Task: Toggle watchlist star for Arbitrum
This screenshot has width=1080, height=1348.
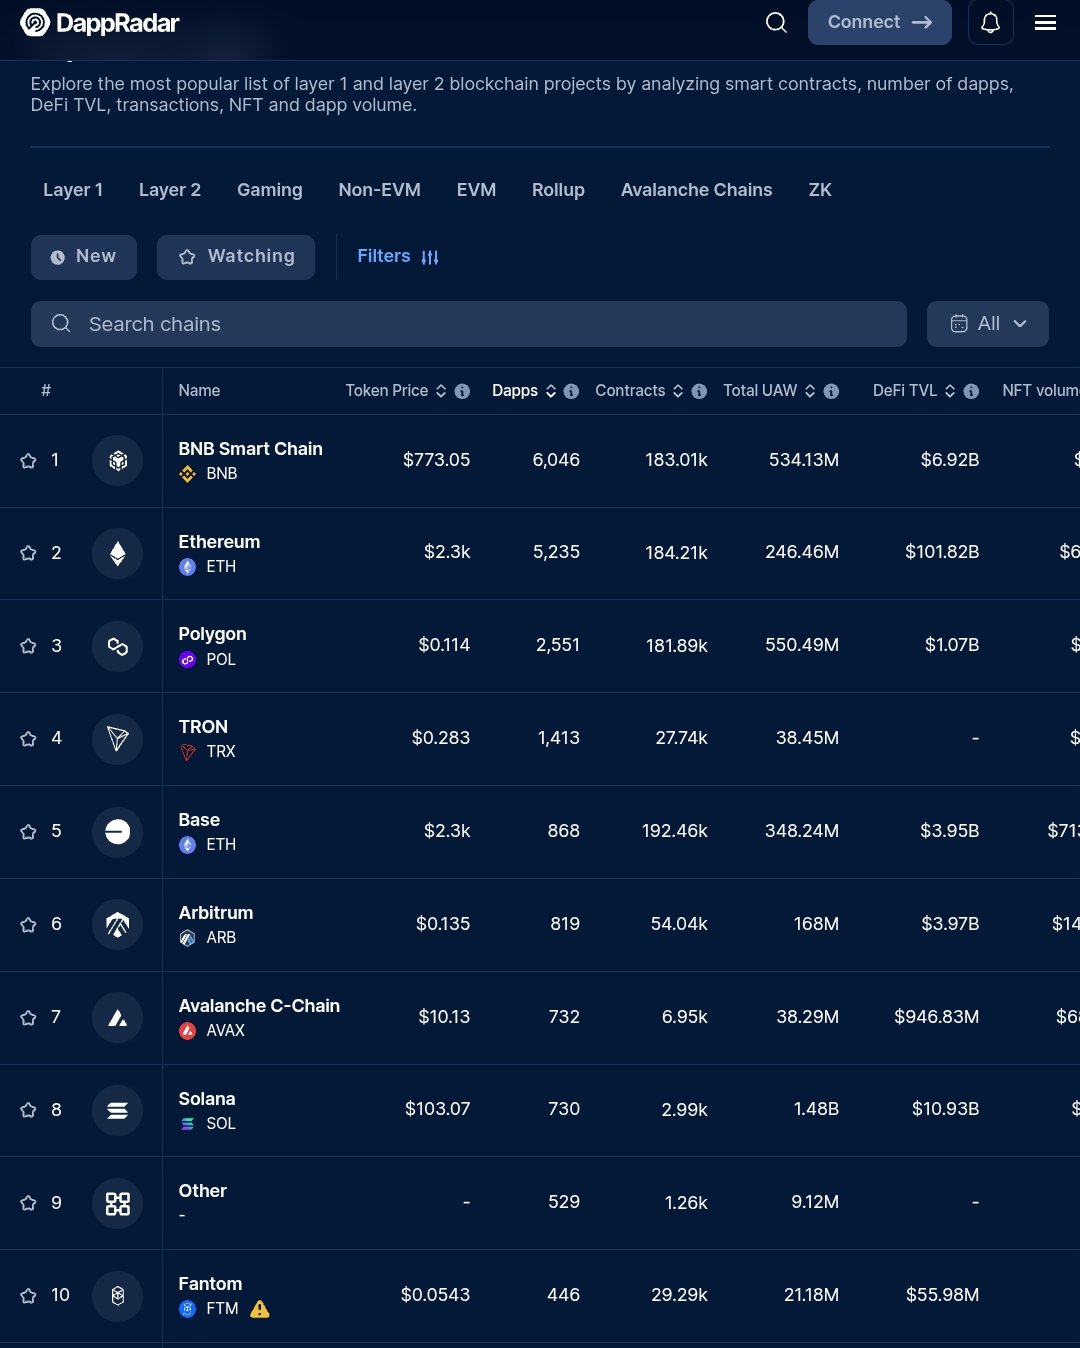Action: coord(28,925)
